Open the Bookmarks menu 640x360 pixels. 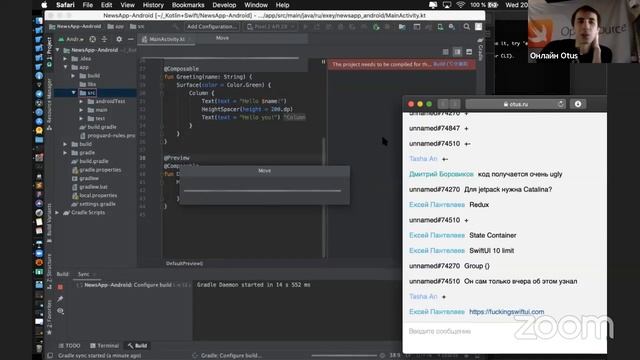(188, 5)
